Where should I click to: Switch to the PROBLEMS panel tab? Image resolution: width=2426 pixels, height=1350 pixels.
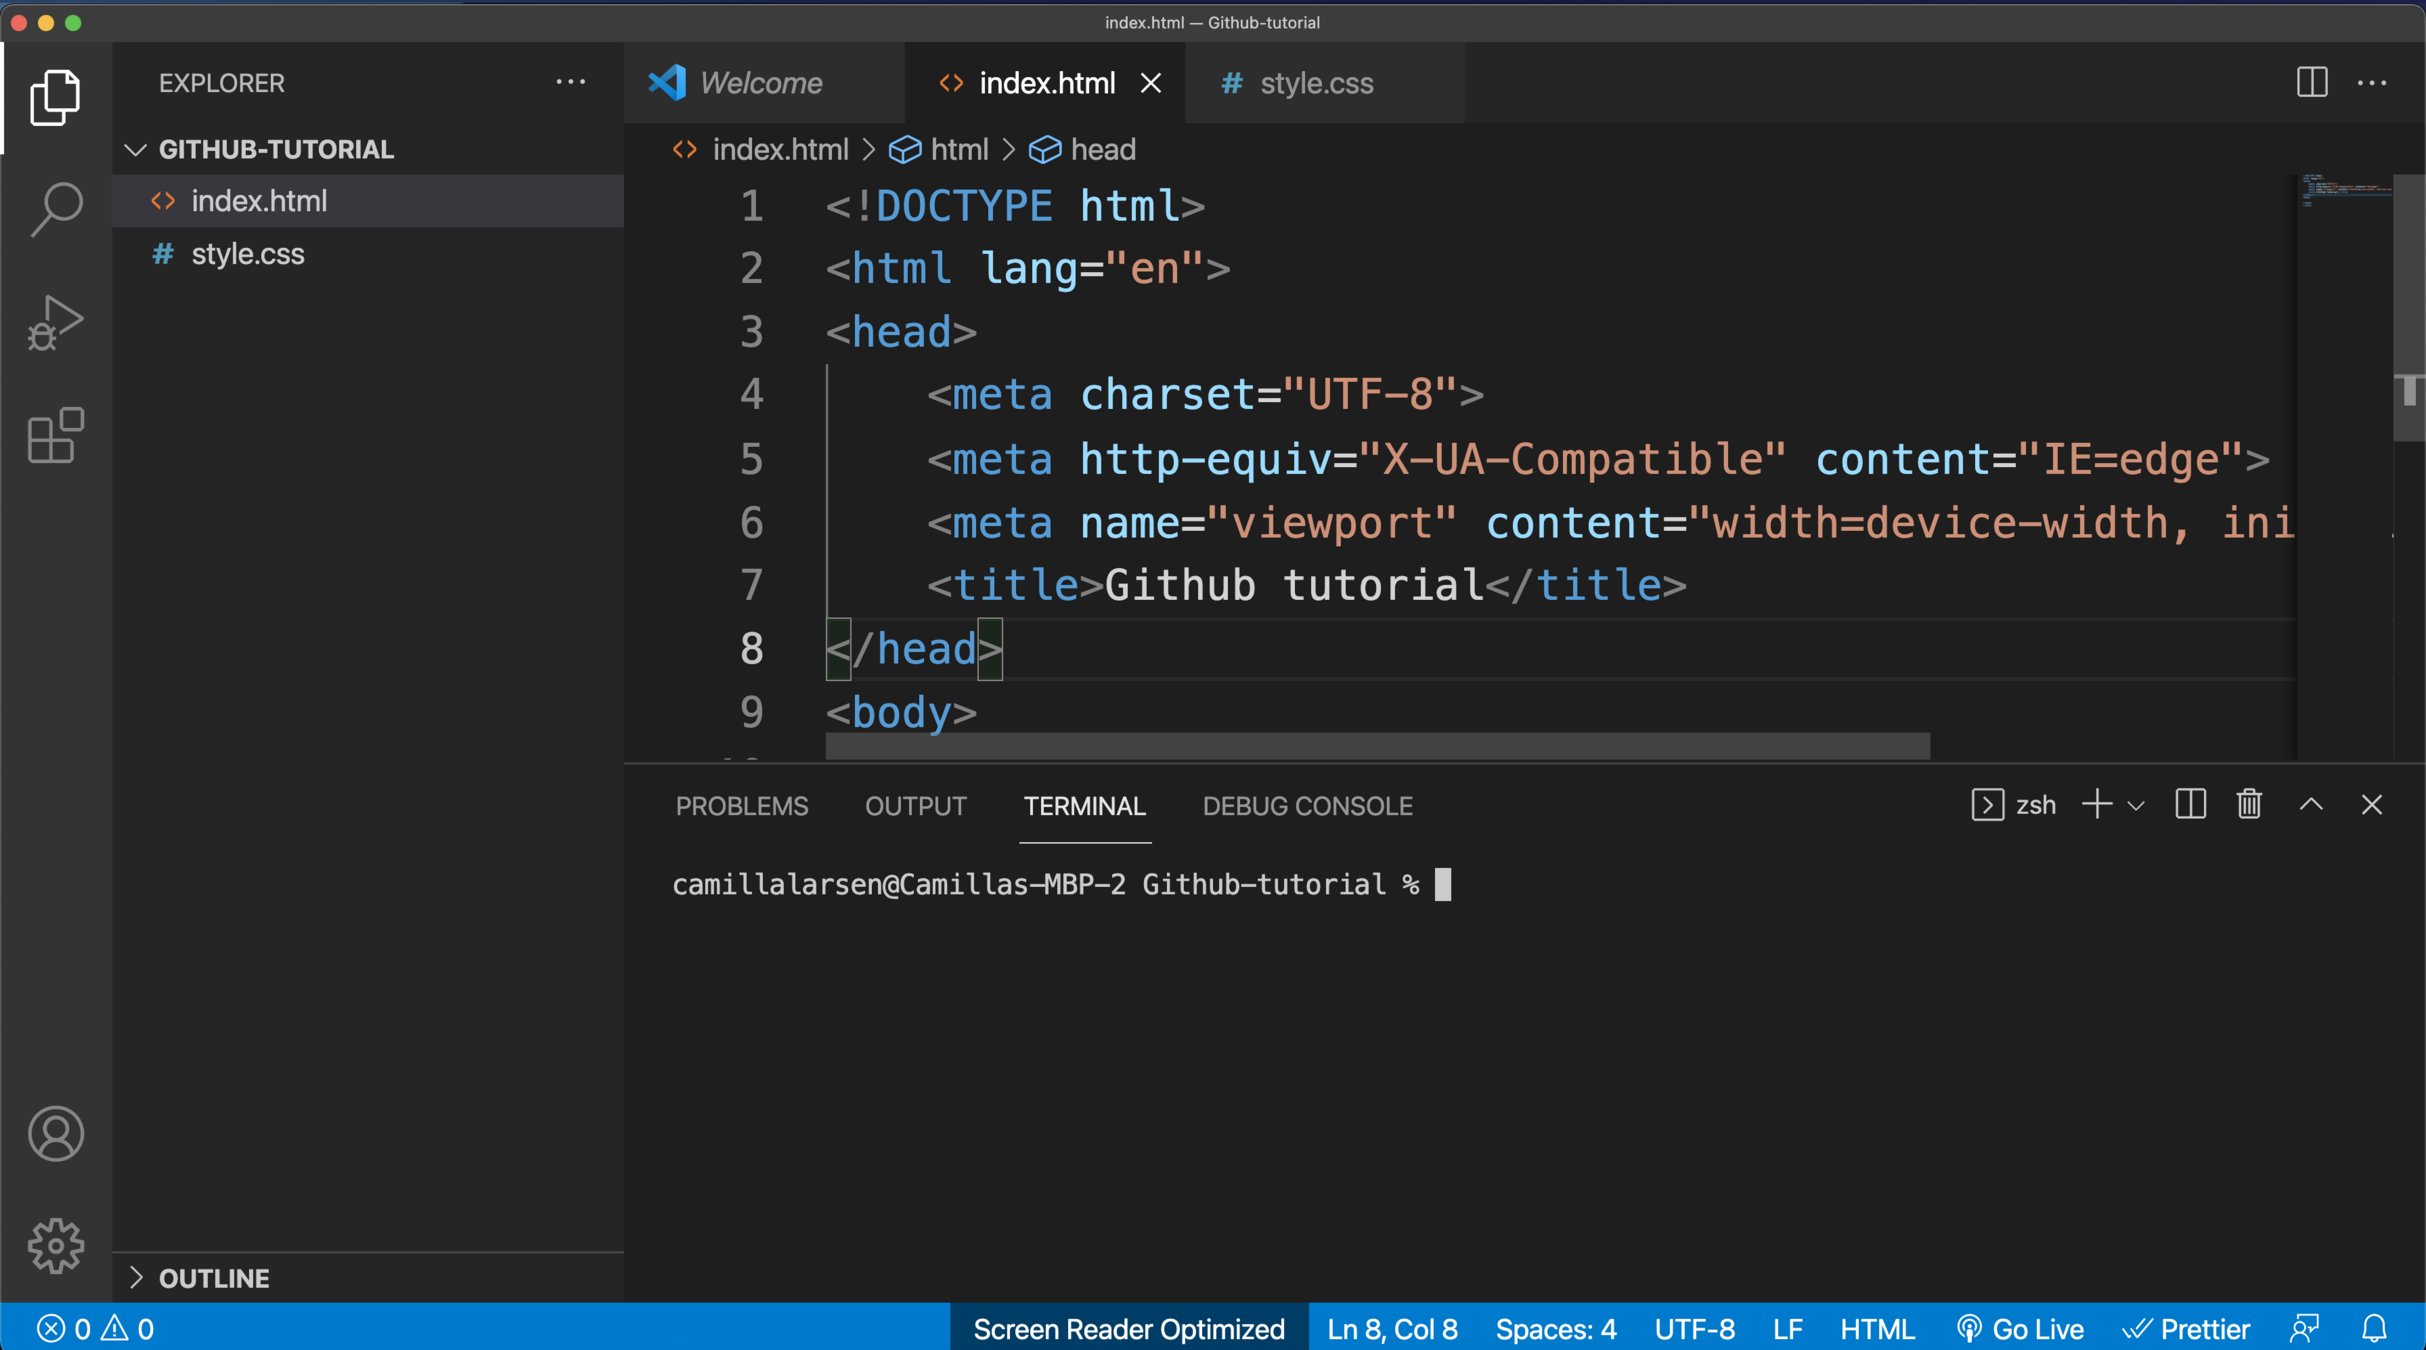741,806
